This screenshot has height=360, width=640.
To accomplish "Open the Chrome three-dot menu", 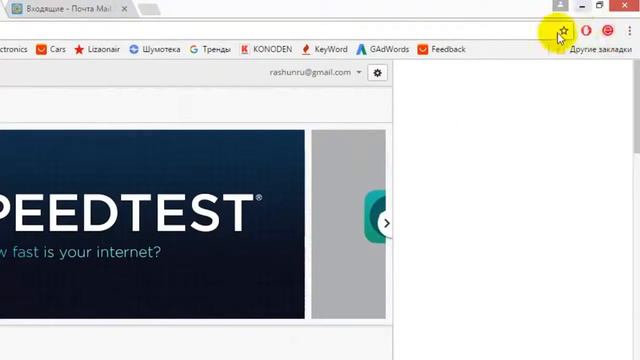I will (630, 31).
